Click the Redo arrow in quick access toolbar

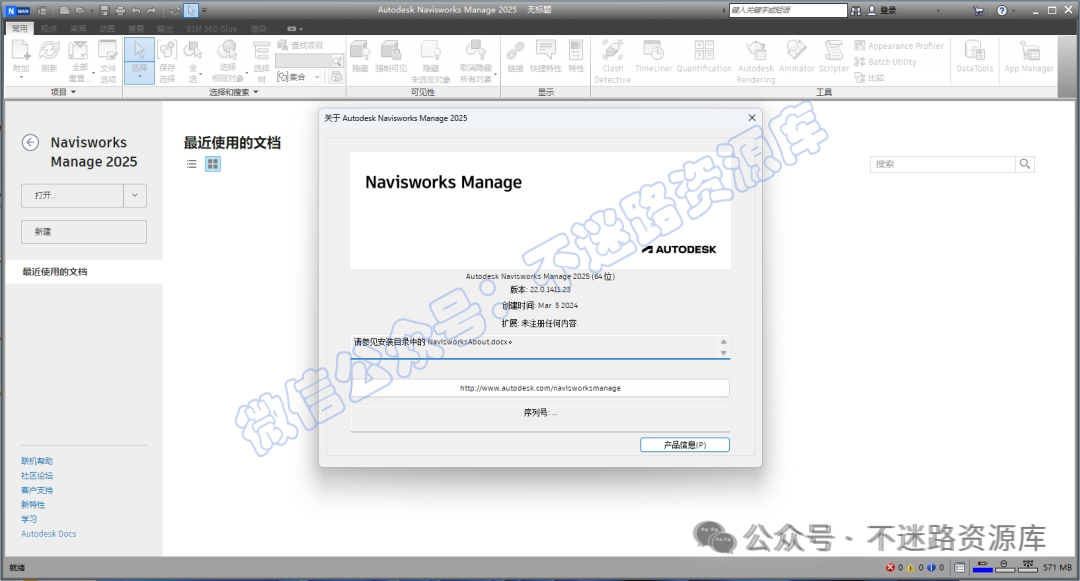(152, 10)
